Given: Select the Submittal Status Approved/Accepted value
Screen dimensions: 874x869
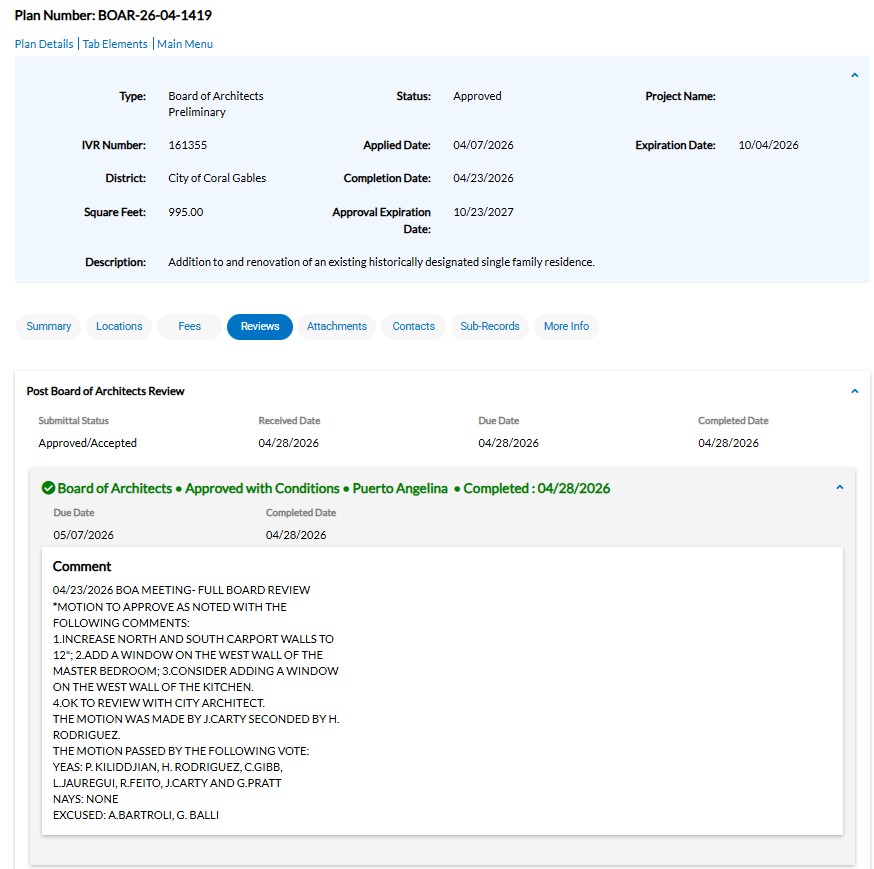Looking at the screenshot, I should click(88, 443).
